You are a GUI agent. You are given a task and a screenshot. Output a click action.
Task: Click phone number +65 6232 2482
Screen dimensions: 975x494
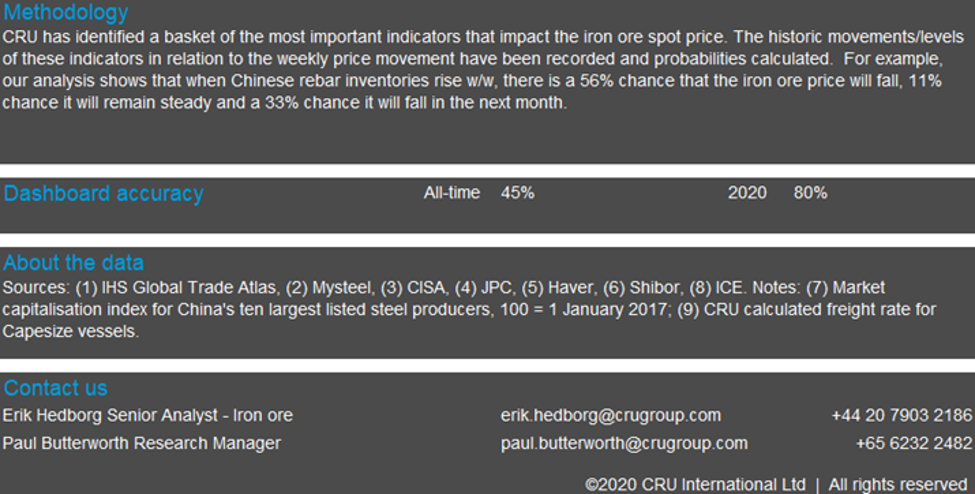click(x=913, y=443)
